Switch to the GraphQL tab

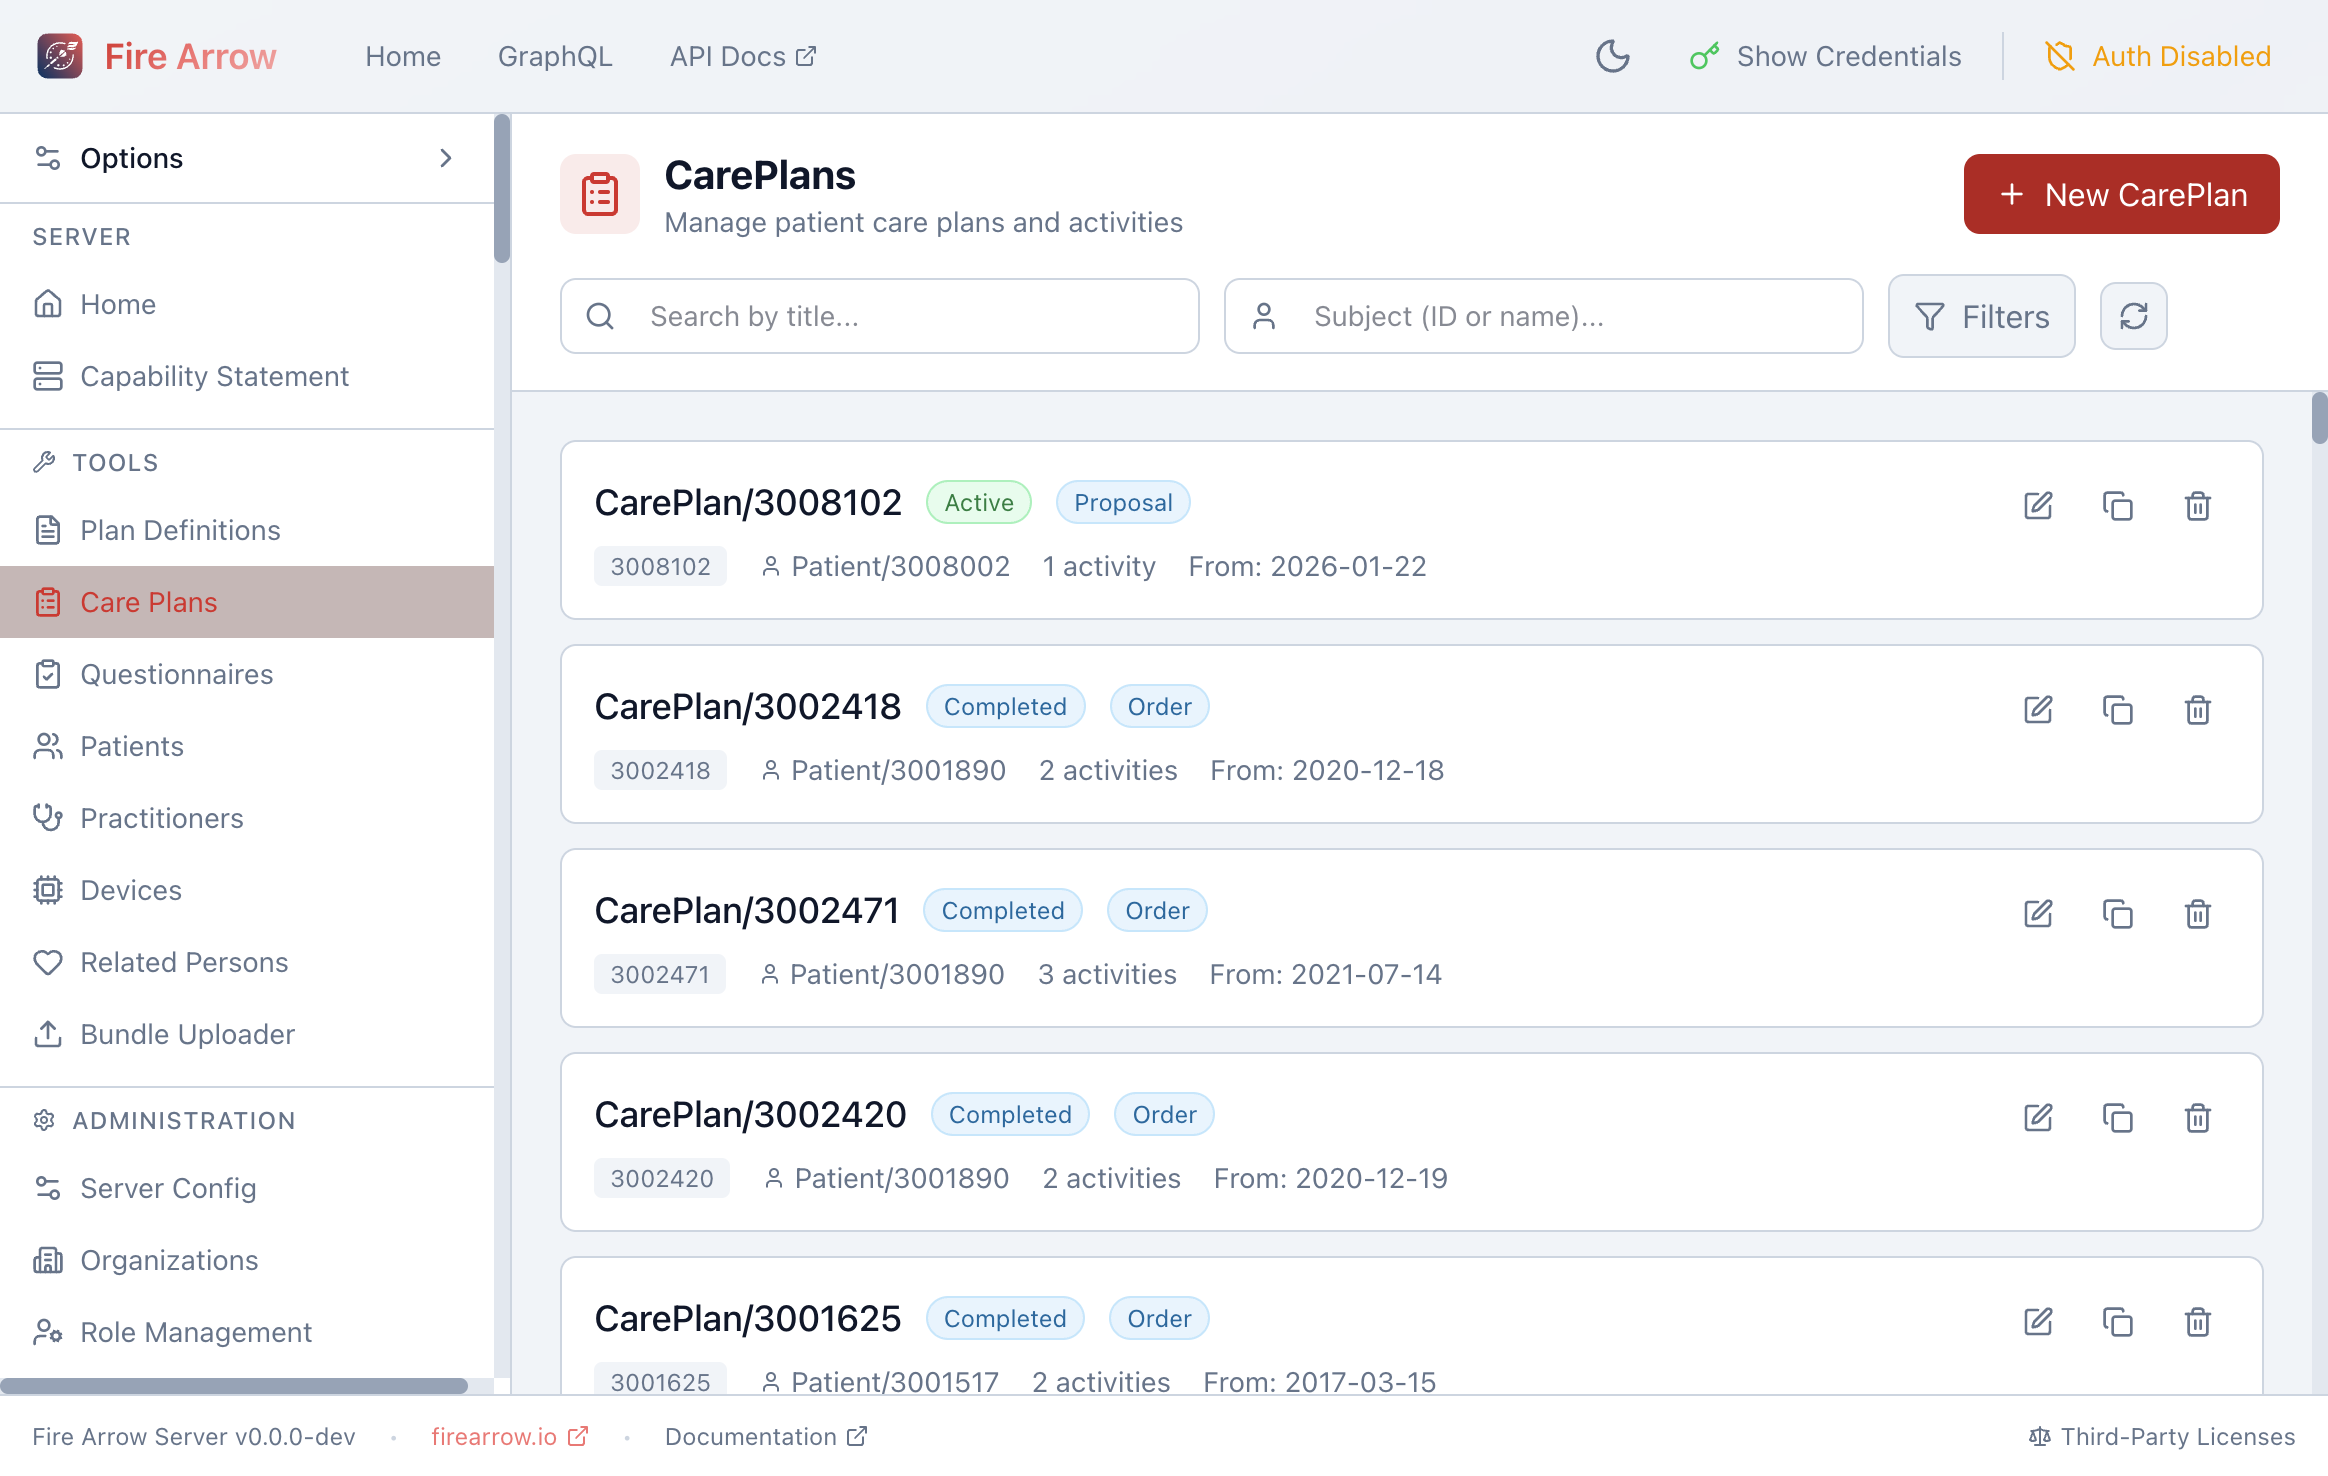[555, 56]
